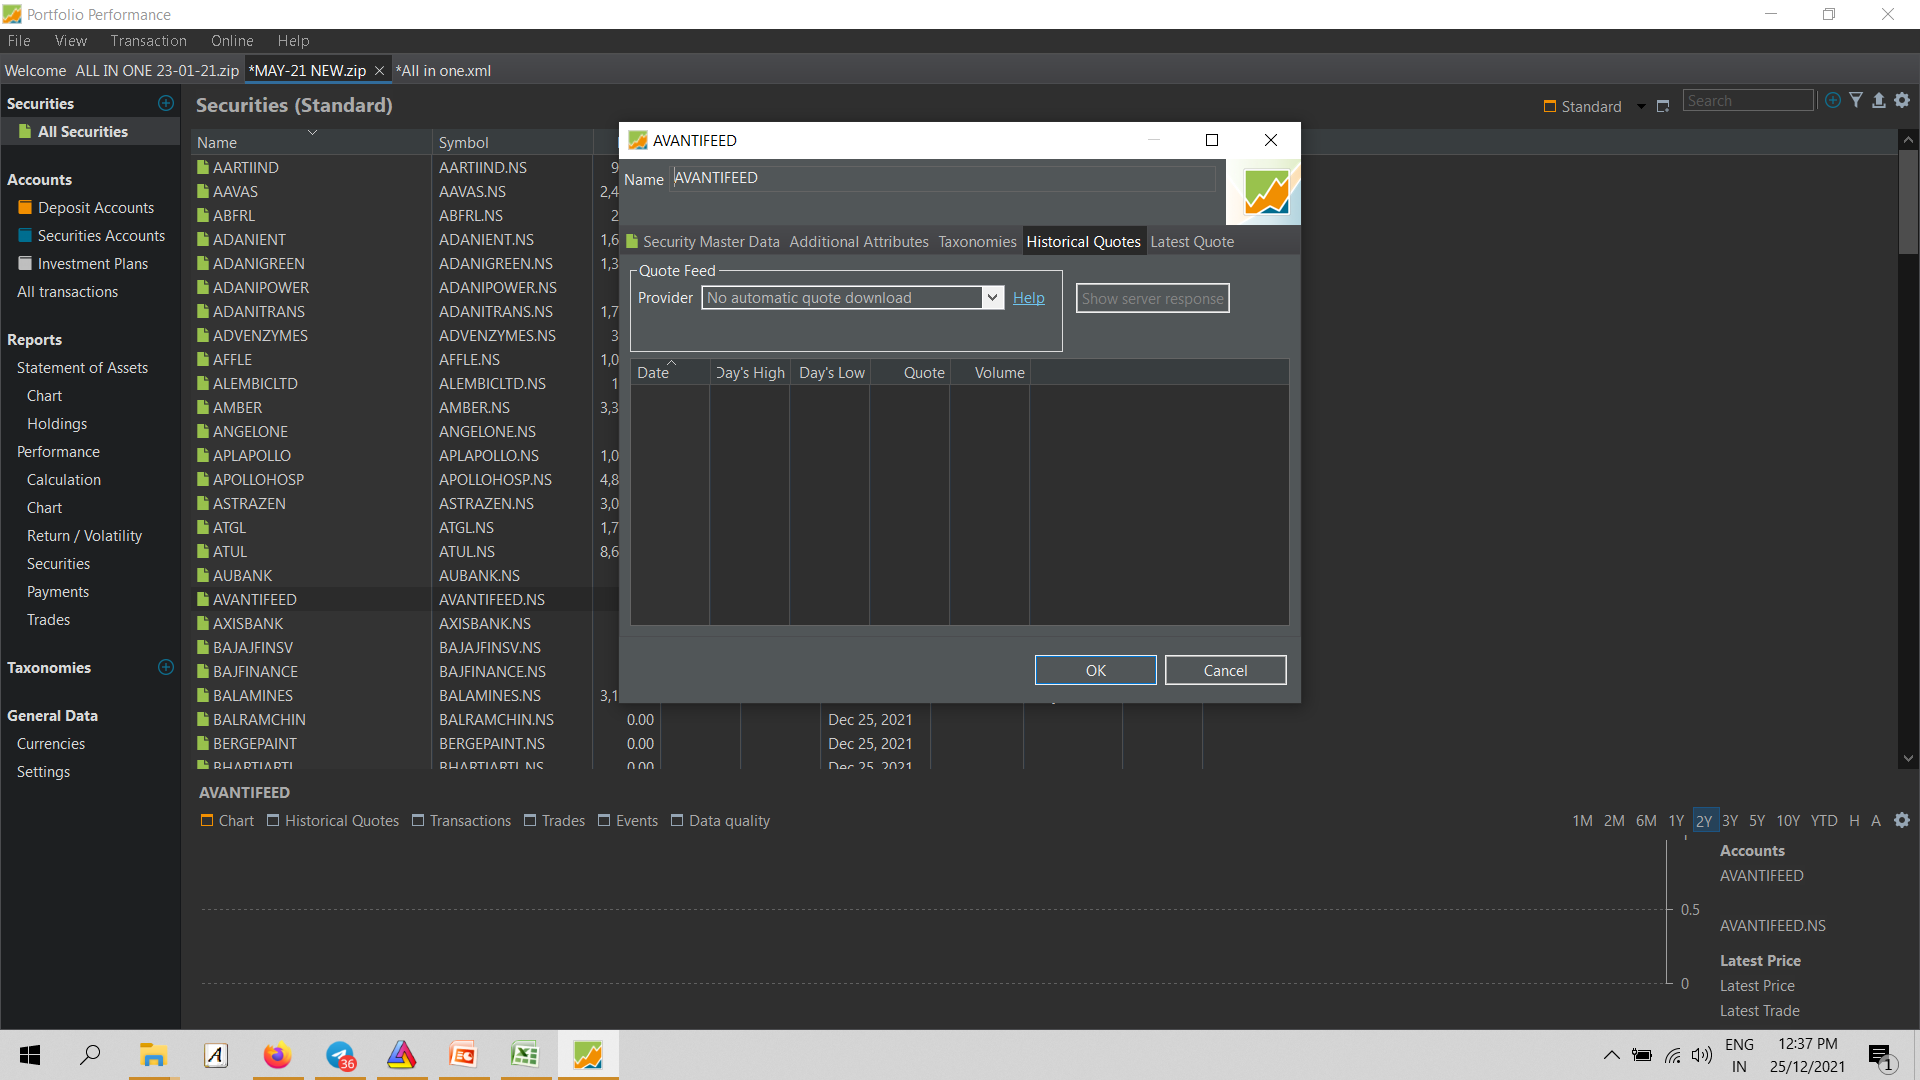Click the security Name input field
Viewport: 1920px width, 1080px height.
943,178
